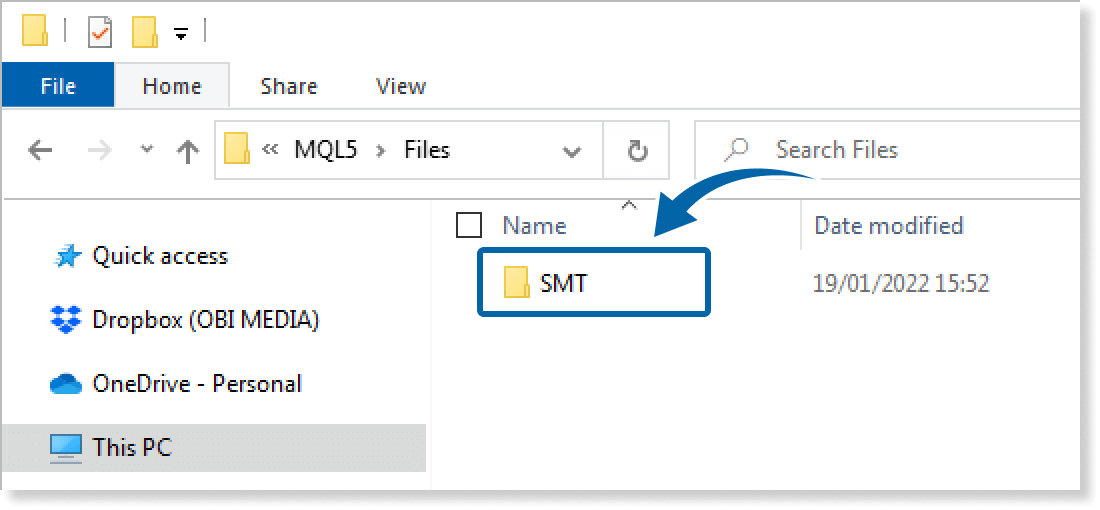Click the Properties checkmark icon in title bar
Viewport: 1100px width, 510px height.
pyautogui.click(x=100, y=32)
